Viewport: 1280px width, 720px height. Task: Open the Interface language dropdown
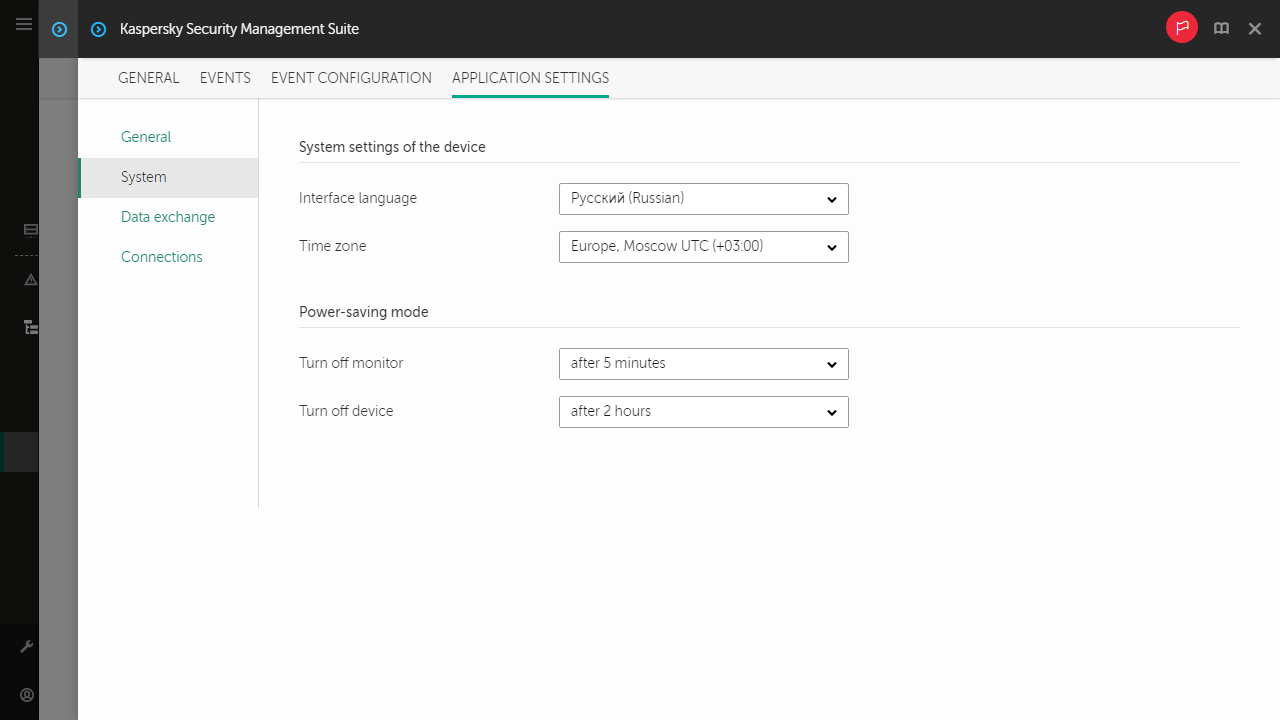(x=703, y=198)
